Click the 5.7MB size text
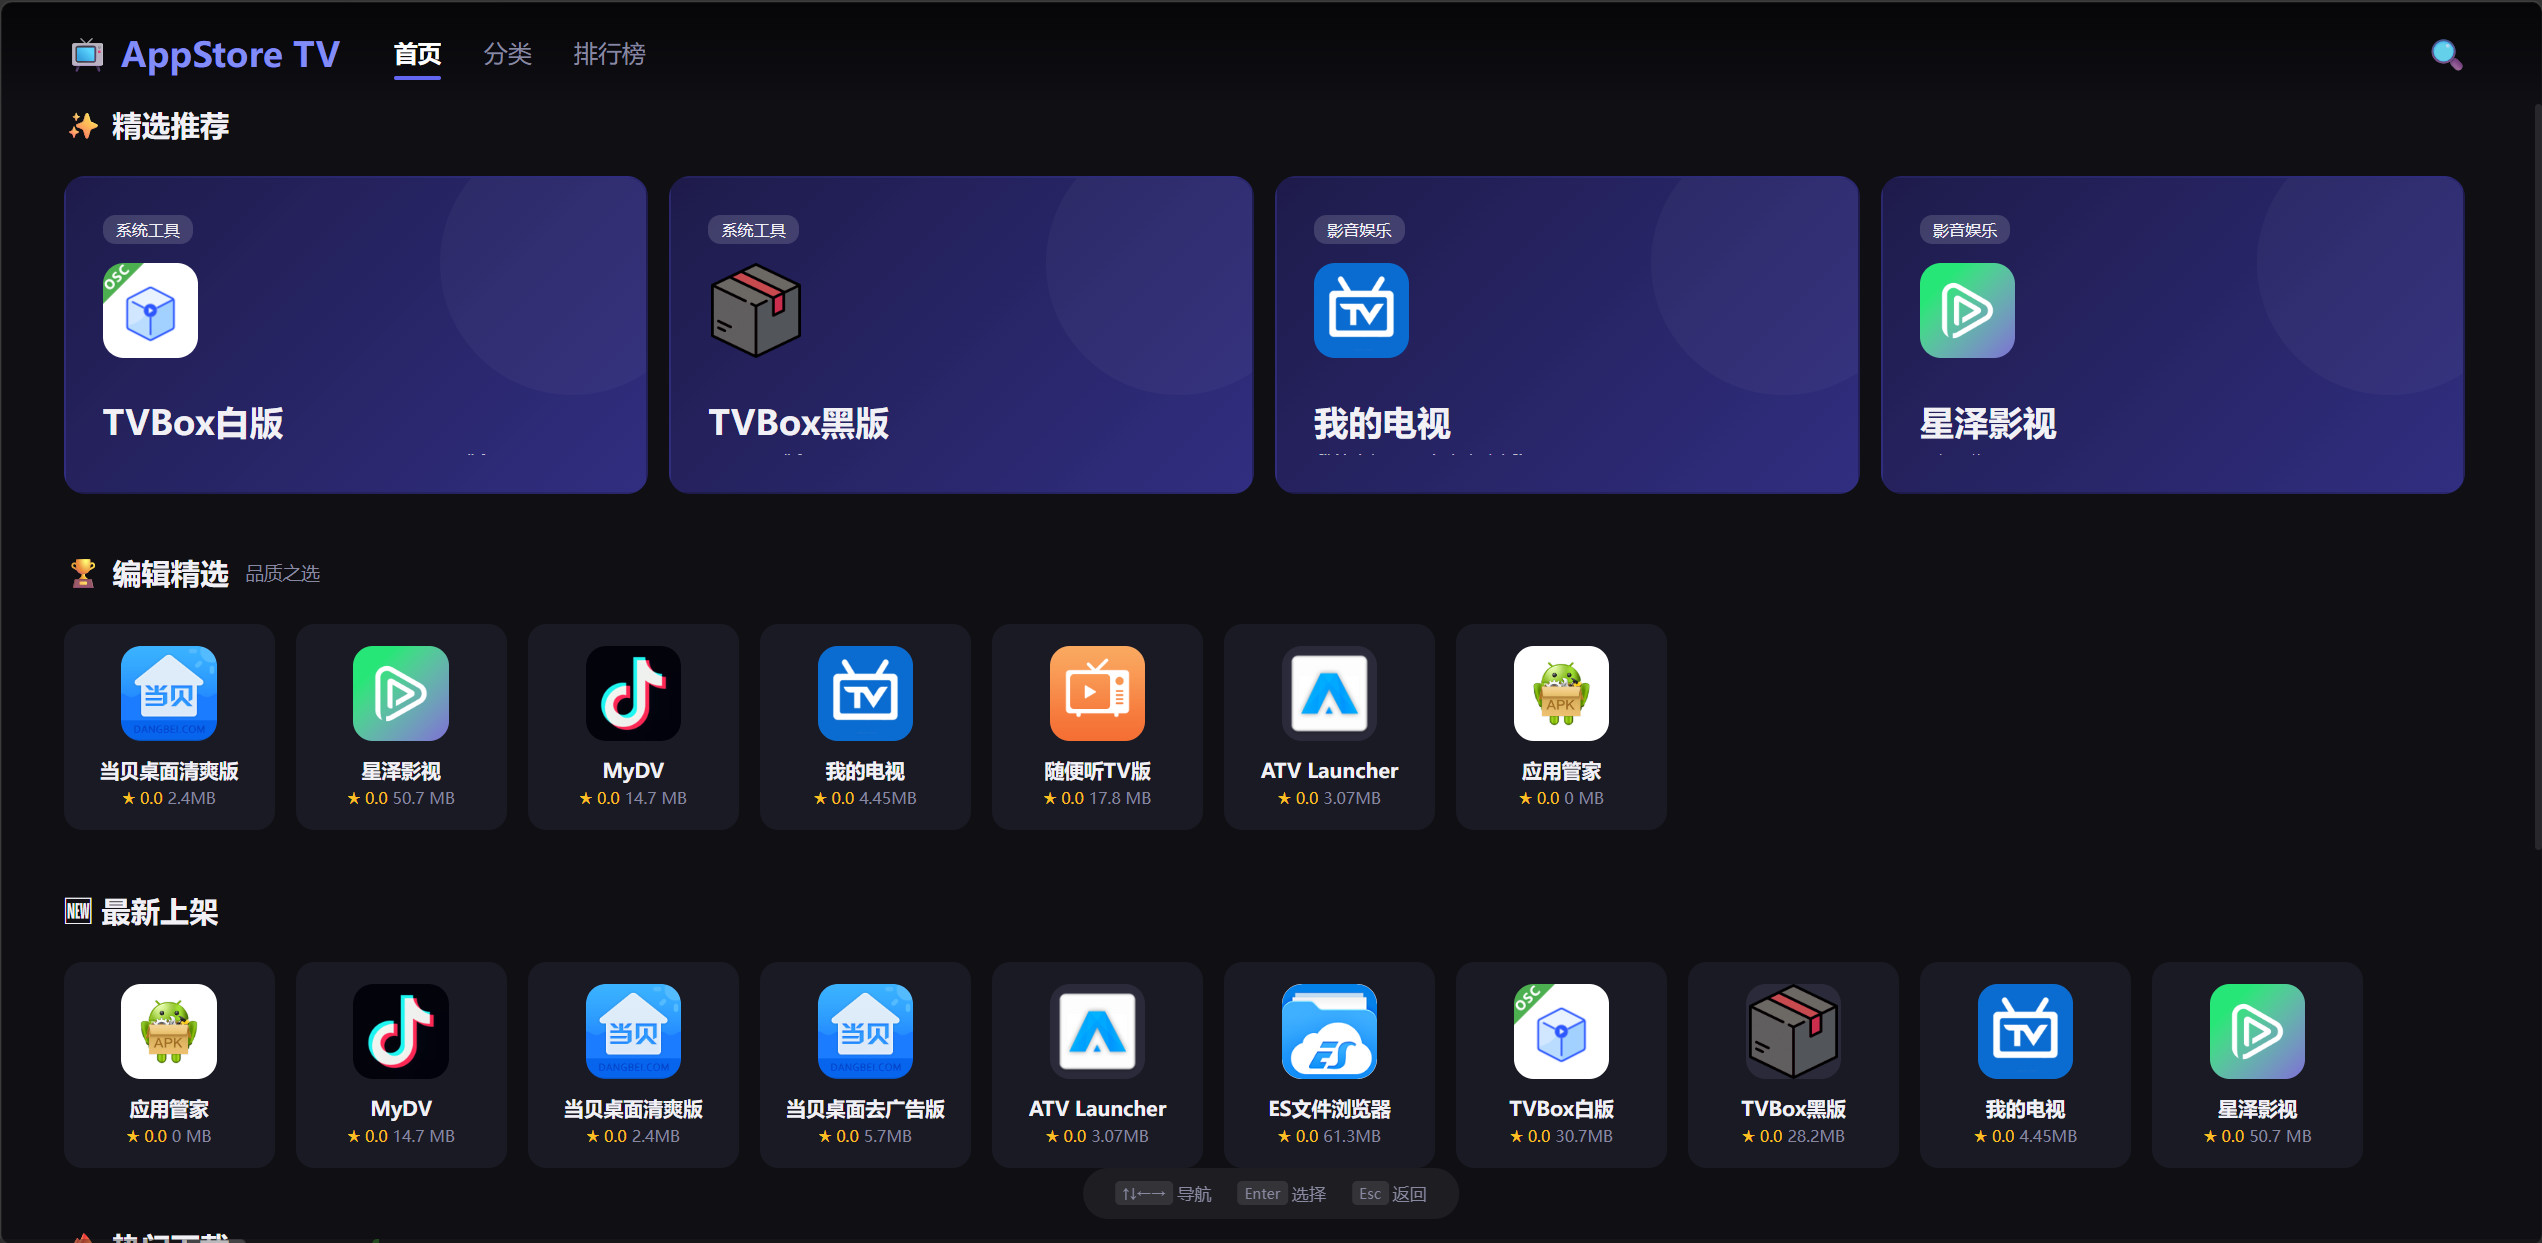 tap(886, 1136)
